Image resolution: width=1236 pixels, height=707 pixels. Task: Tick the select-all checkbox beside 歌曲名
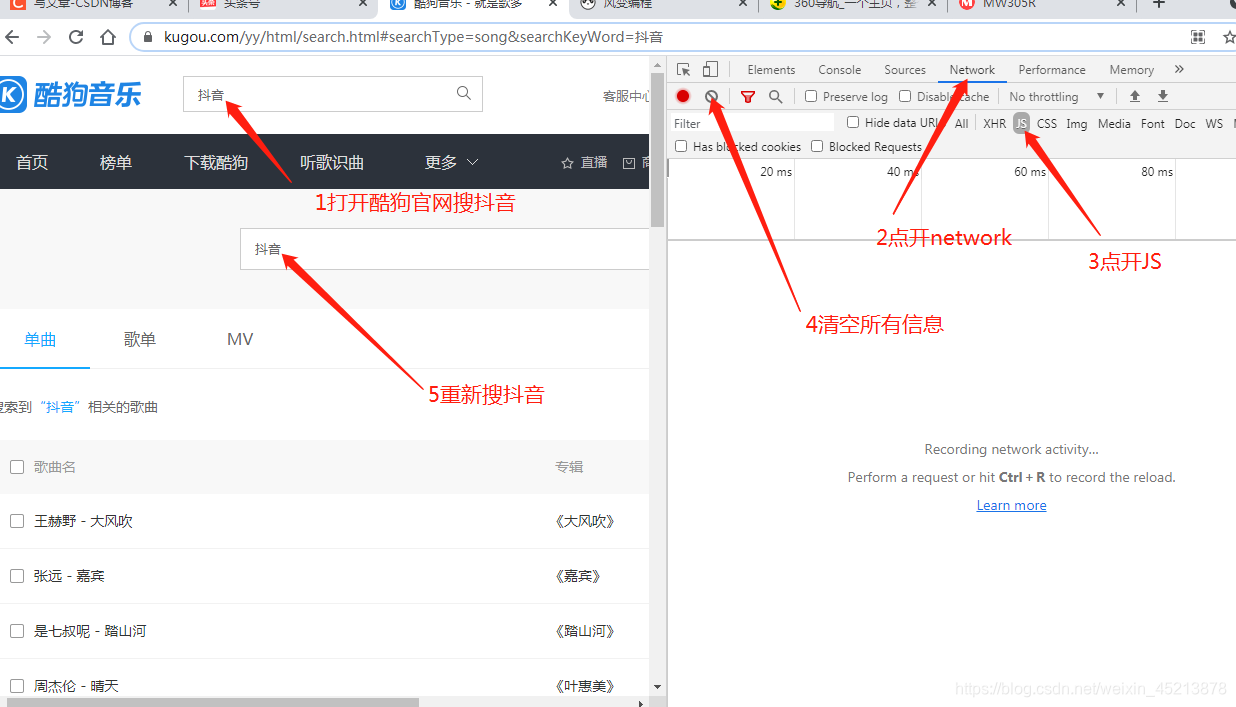pos(17,467)
